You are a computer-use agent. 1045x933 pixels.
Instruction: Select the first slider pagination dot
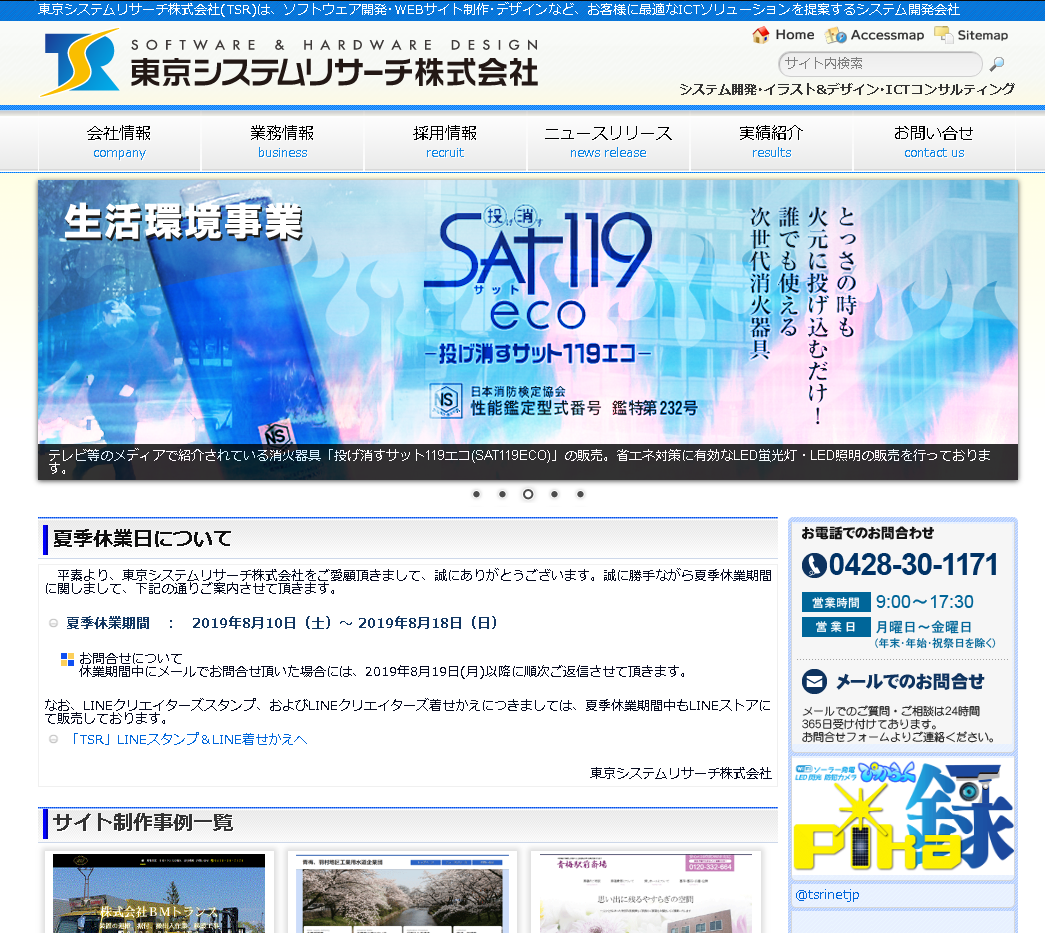coord(476,494)
